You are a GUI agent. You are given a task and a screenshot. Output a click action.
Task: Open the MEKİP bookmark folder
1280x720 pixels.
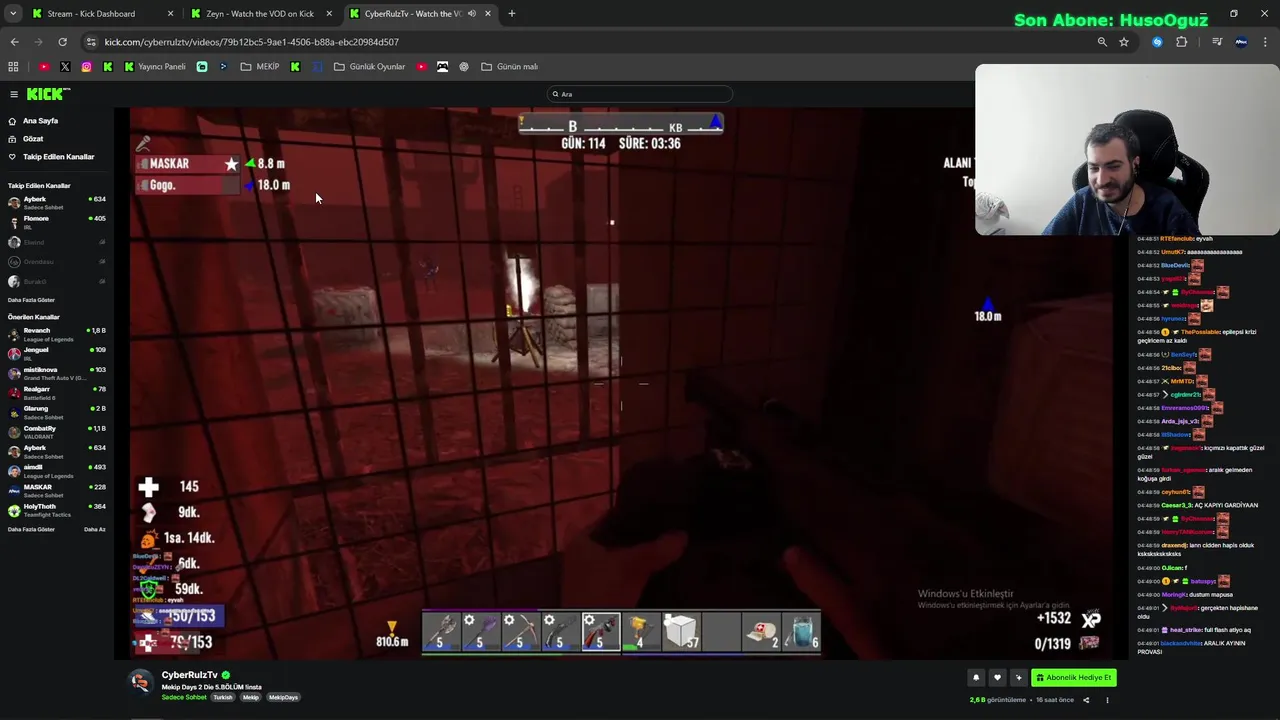(260, 67)
